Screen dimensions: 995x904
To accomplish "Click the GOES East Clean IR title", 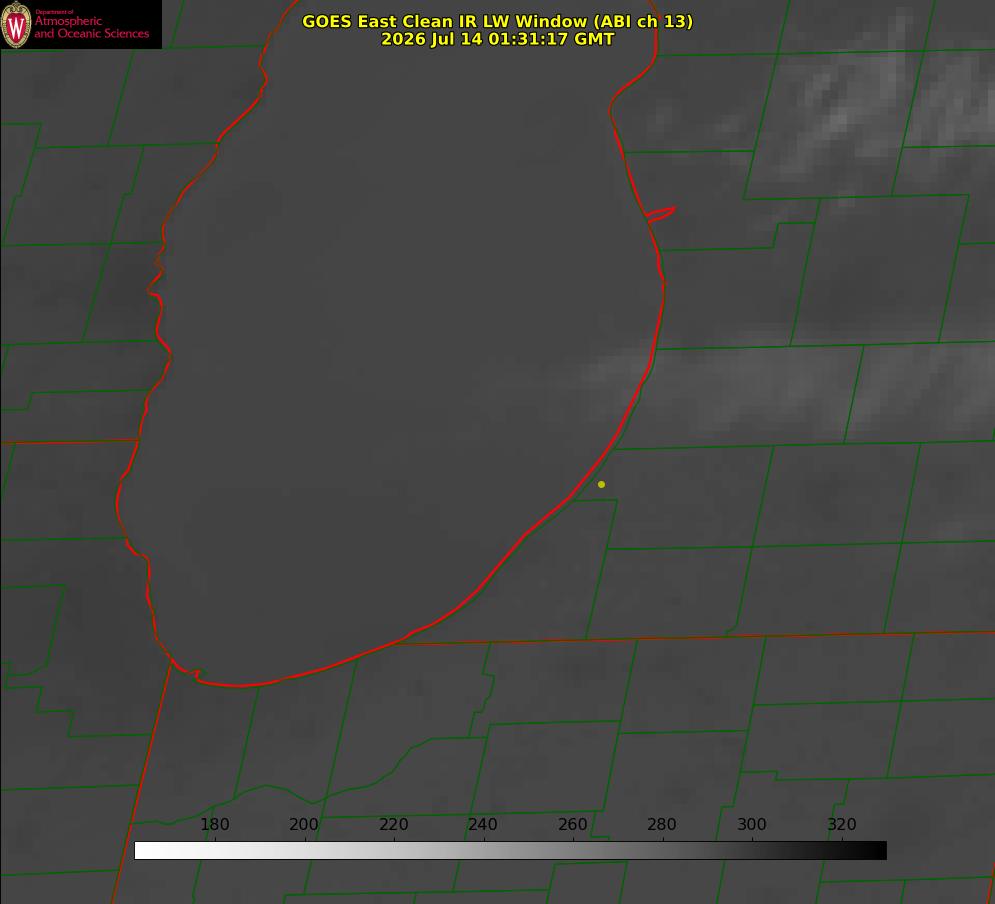I will [x=498, y=21].
